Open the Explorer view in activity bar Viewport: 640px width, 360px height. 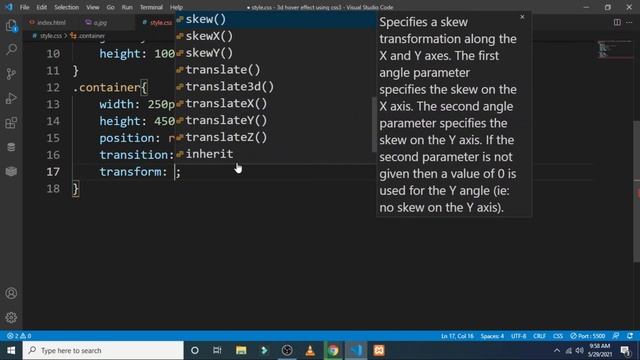pyautogui.click(x=11, y=26)
